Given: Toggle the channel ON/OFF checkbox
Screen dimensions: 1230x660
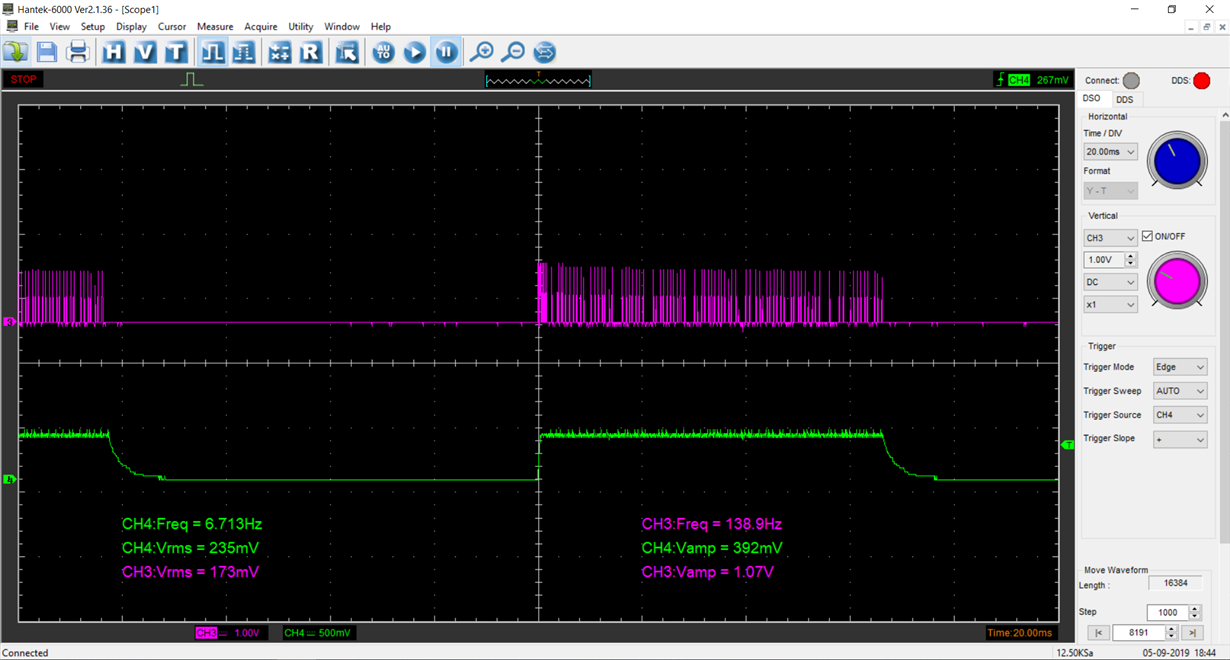Looking at the screenshot, I should (1148, 236).
